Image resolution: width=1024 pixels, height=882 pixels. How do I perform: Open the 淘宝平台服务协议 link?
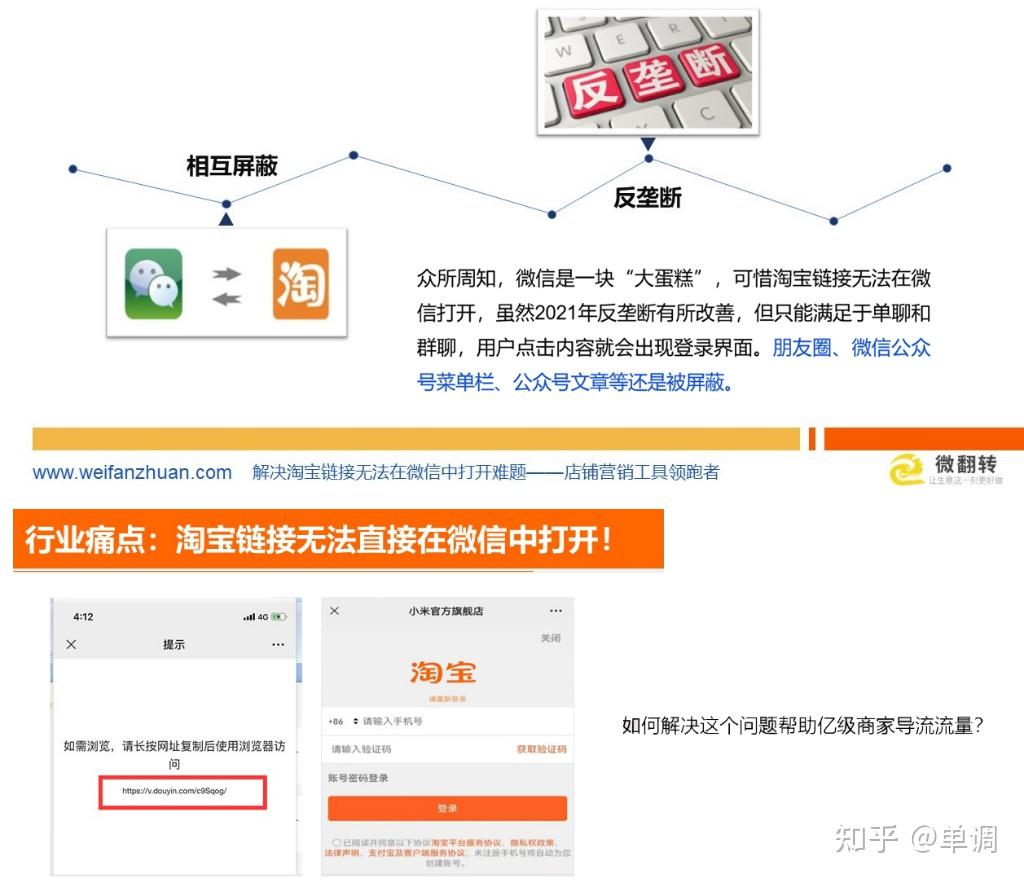tap(466, 842)
